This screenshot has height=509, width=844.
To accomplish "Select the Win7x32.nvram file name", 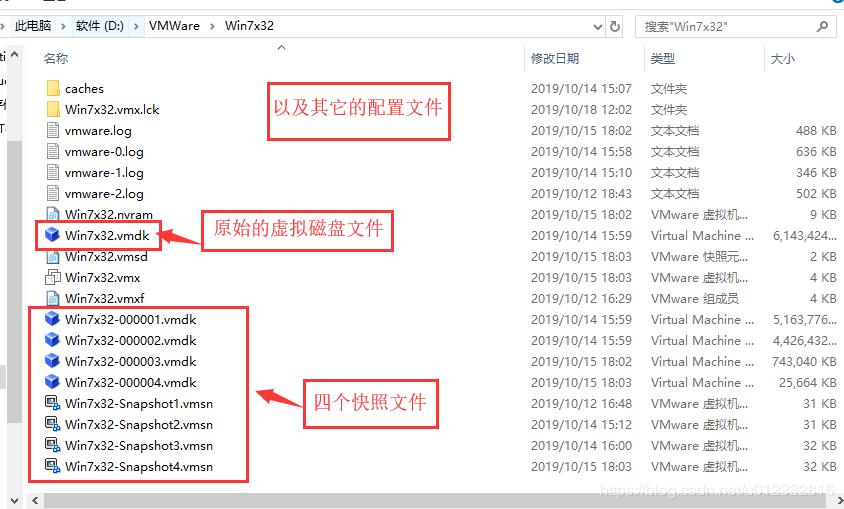I will coord(109,215).
